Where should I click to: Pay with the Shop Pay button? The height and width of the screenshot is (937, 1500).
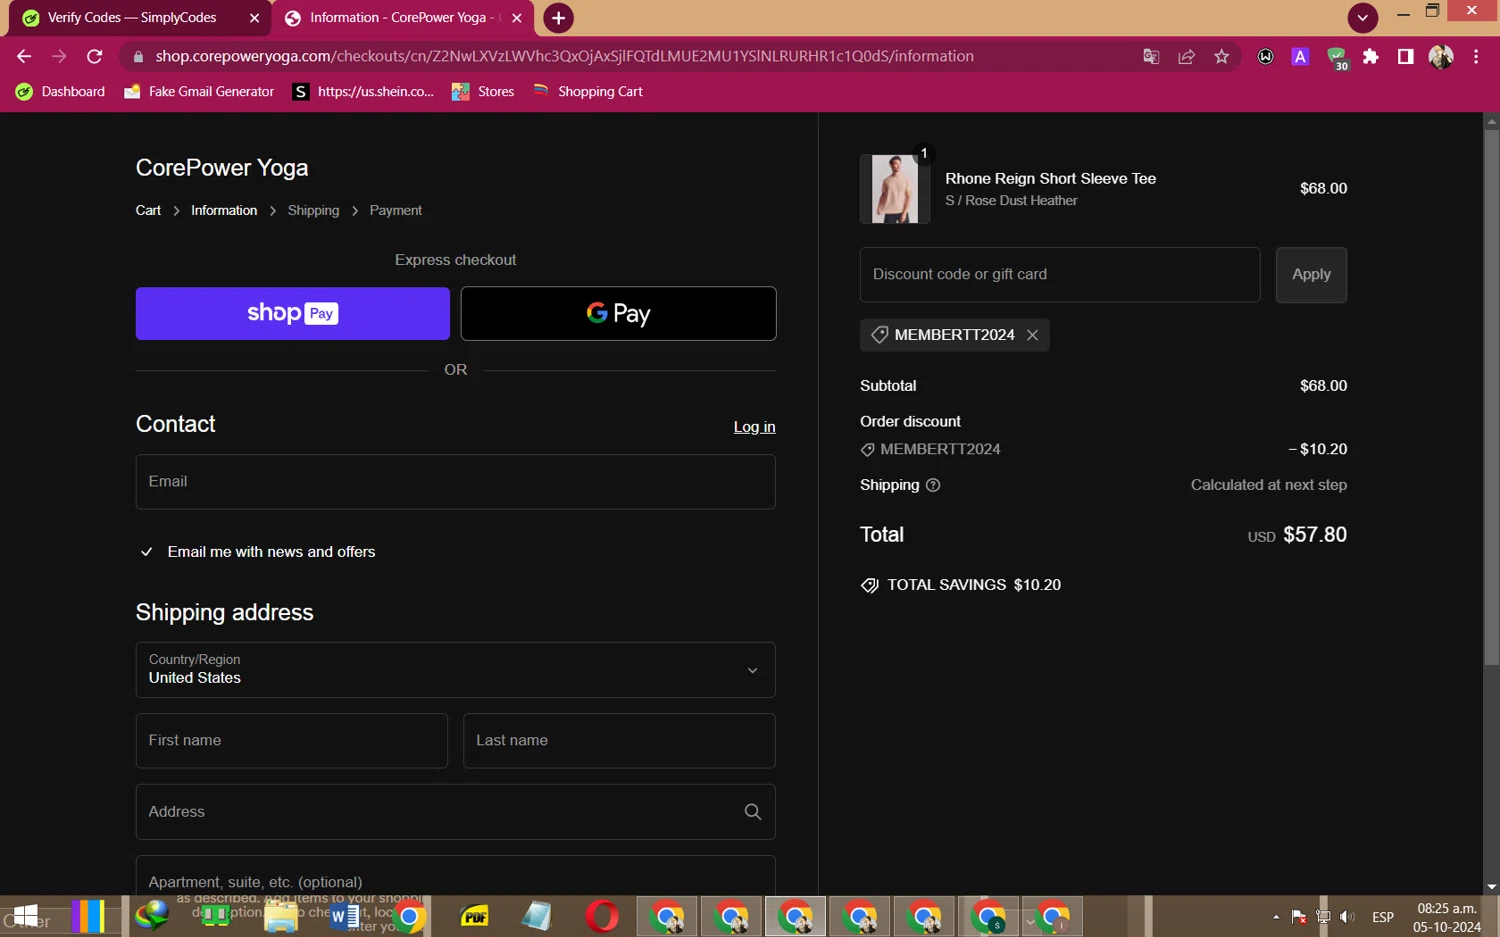(x=293, y=314)
